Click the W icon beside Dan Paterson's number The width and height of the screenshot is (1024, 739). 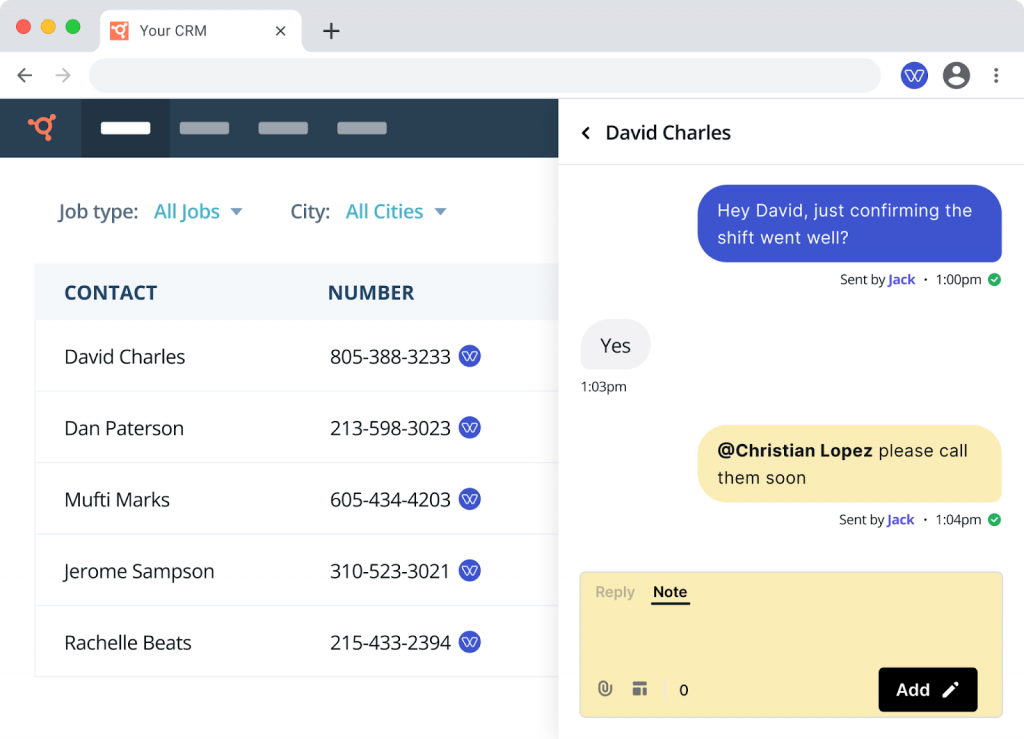(469, 427)
